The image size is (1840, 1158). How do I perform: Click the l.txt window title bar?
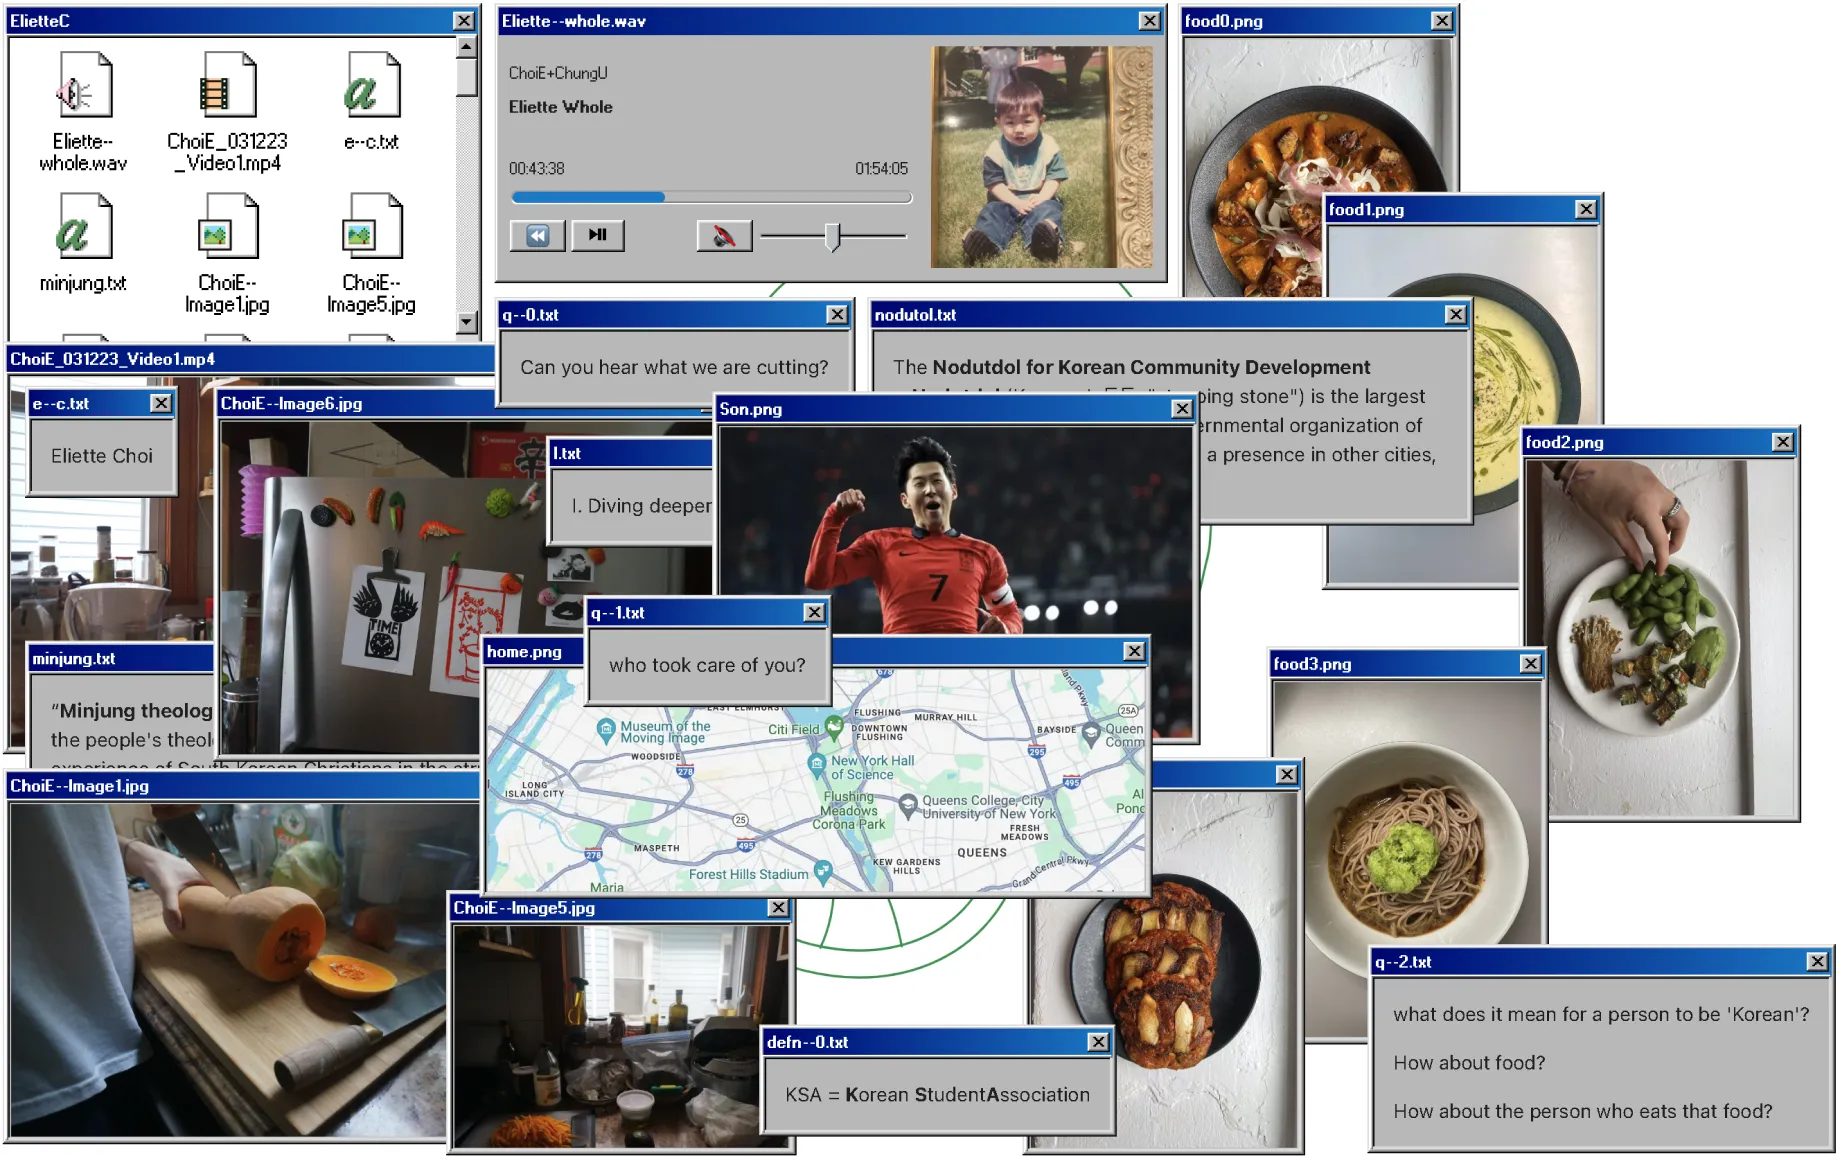[x=631, y=453]
